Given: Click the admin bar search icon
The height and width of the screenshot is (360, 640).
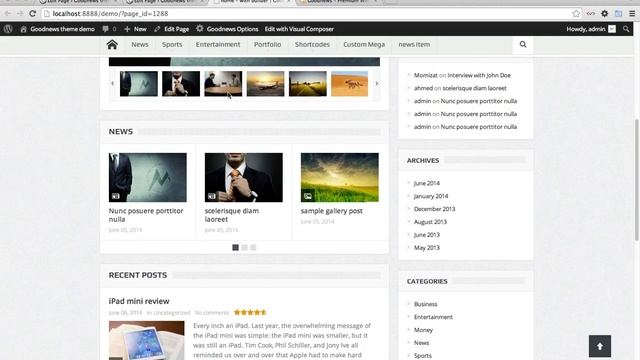Looking at the screenshot, I should [626, 29].
